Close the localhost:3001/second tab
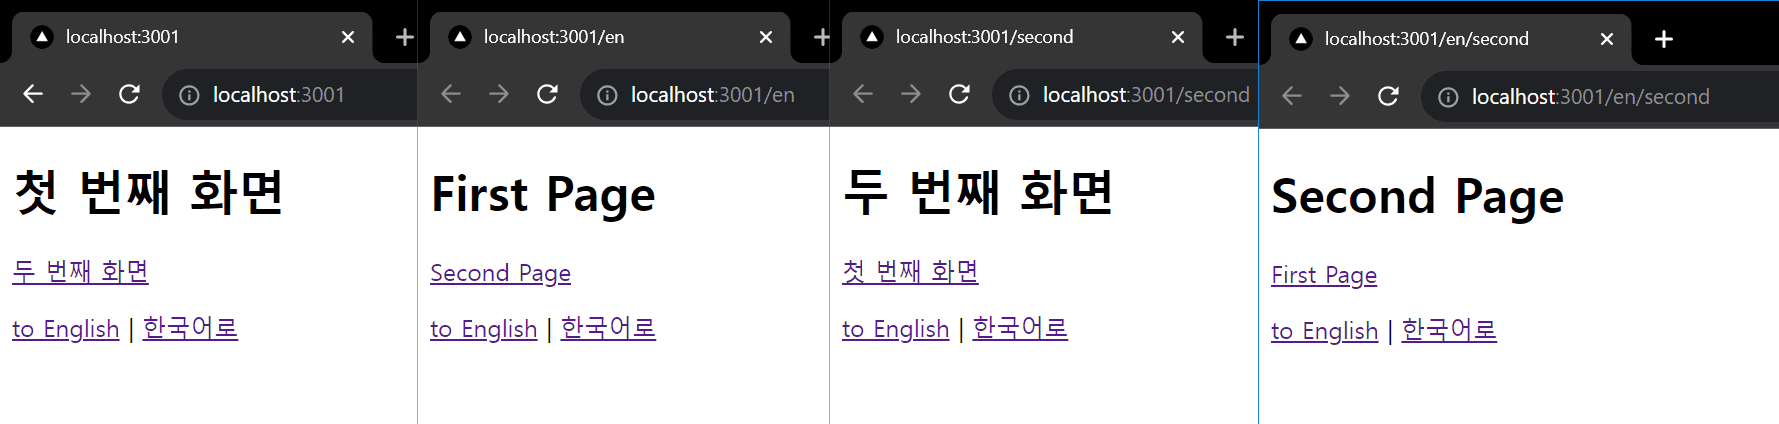The height and width of the screenshot is (424, 1779). [1178, 37]
